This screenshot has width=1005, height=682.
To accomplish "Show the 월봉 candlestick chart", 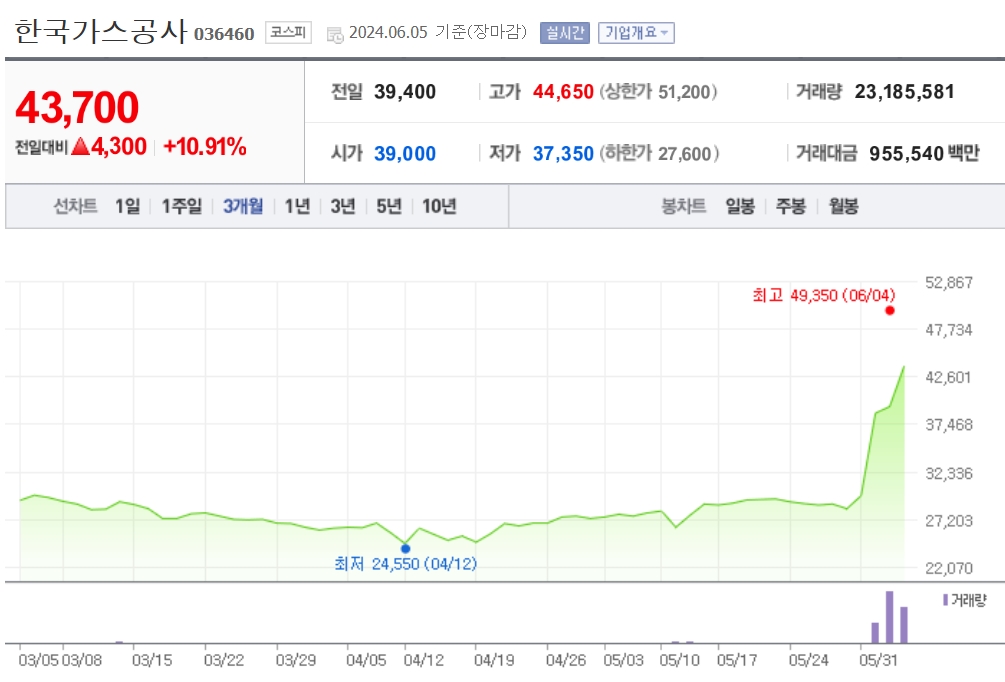I will click(843, 206).
